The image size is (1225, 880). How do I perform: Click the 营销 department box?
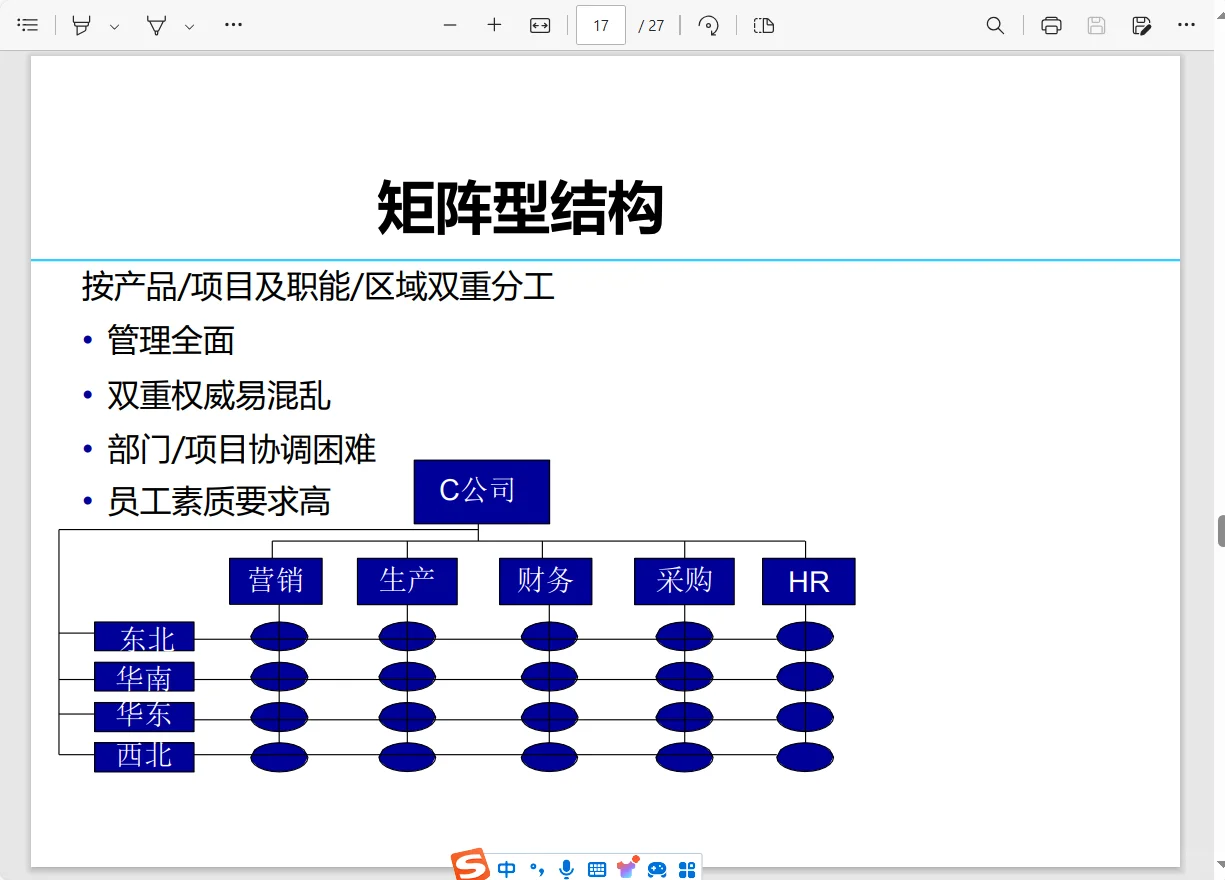pyautogui.click(x=276, y=581)
